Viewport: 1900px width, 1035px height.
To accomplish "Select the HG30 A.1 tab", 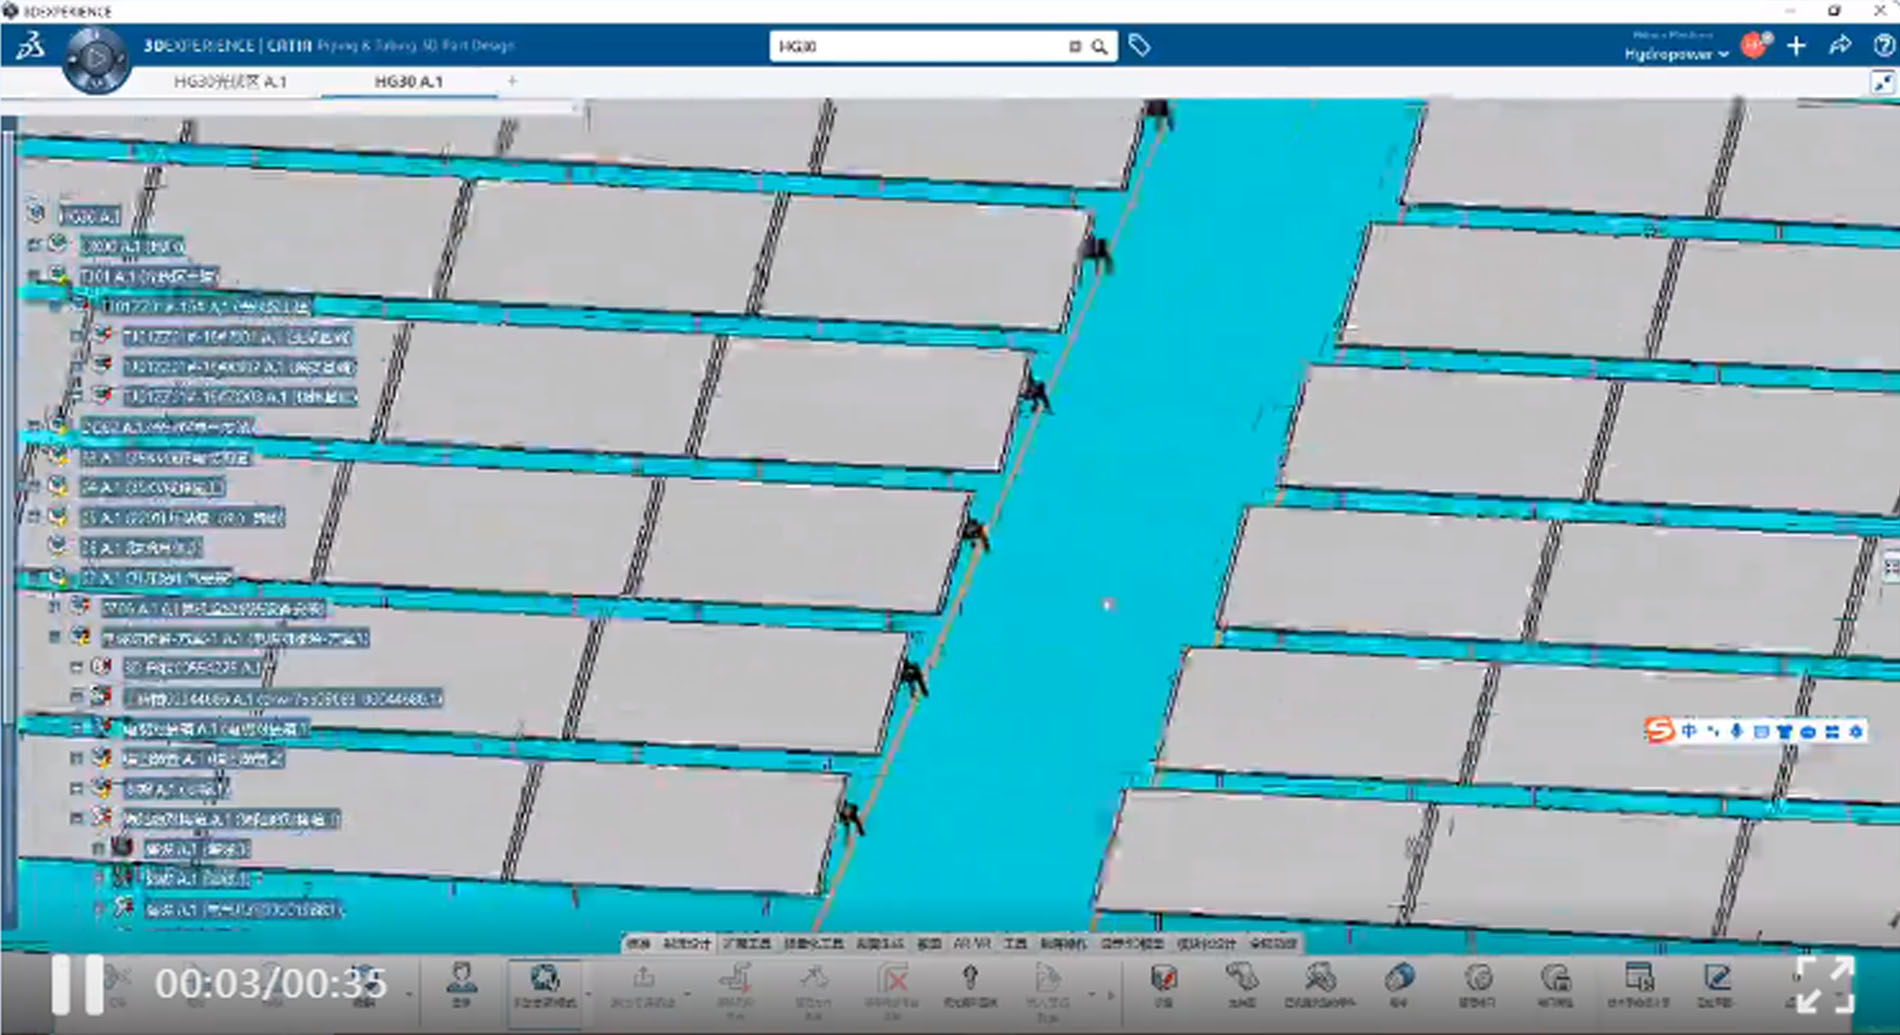I will click(x=408, y=82).
